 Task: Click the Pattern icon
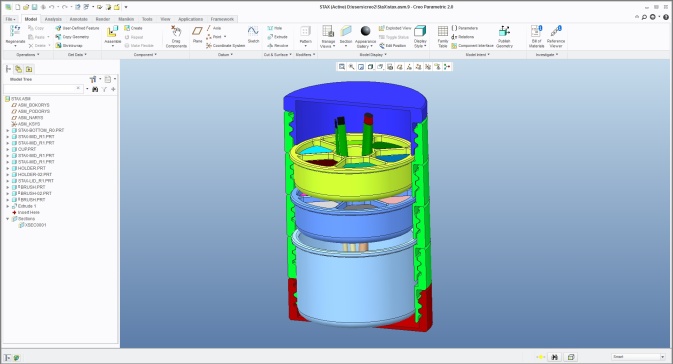tap(305, 31)
